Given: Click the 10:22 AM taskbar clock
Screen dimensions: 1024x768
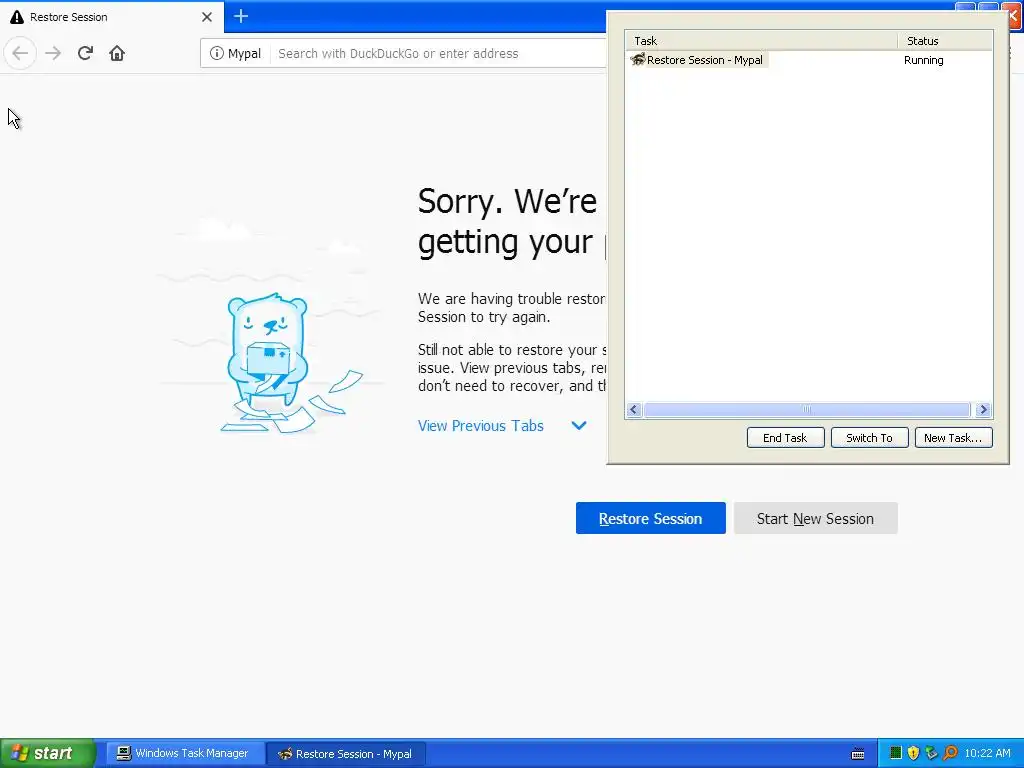Looking at the screenshot, I should click(x=987, y=754).
